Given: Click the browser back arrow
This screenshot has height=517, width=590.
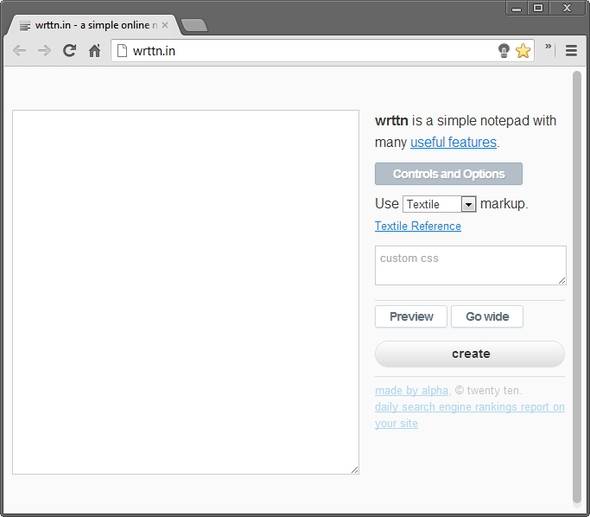Looking at the screenshot, I should 19,50.
